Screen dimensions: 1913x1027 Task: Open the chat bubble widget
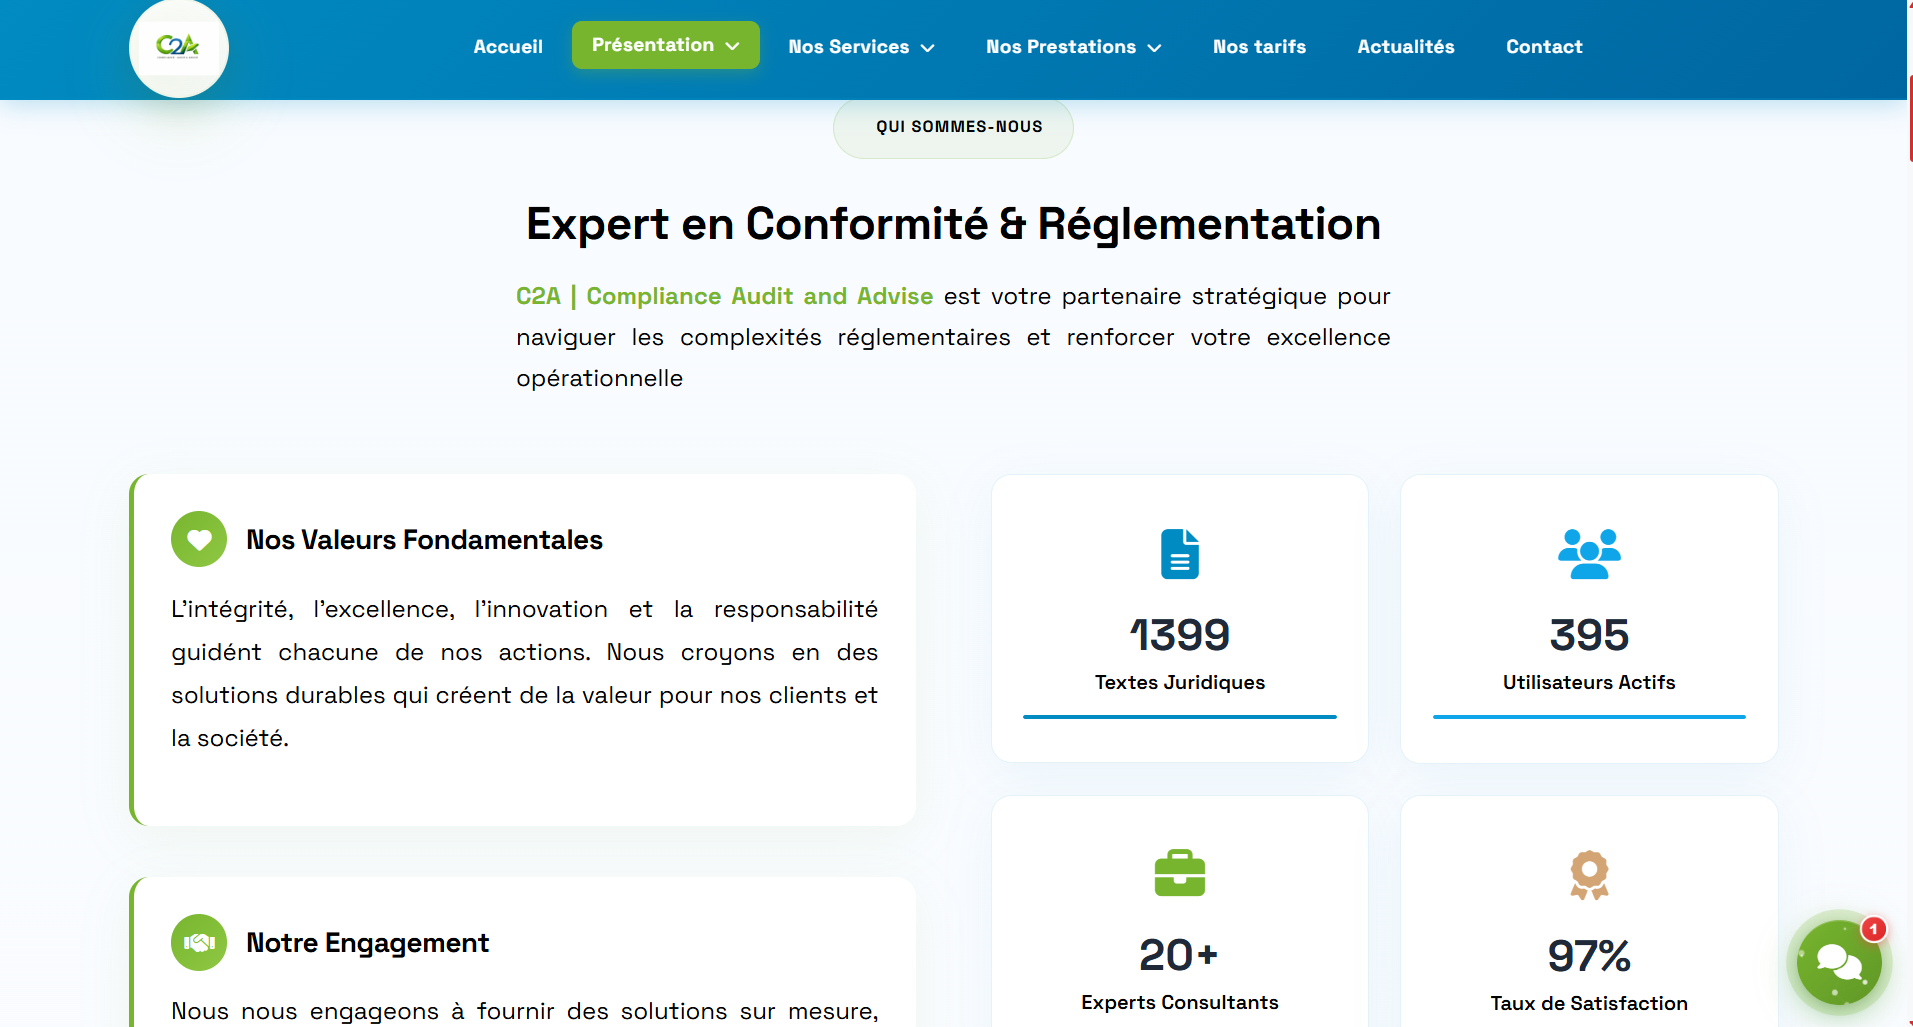coord(1838,963)
